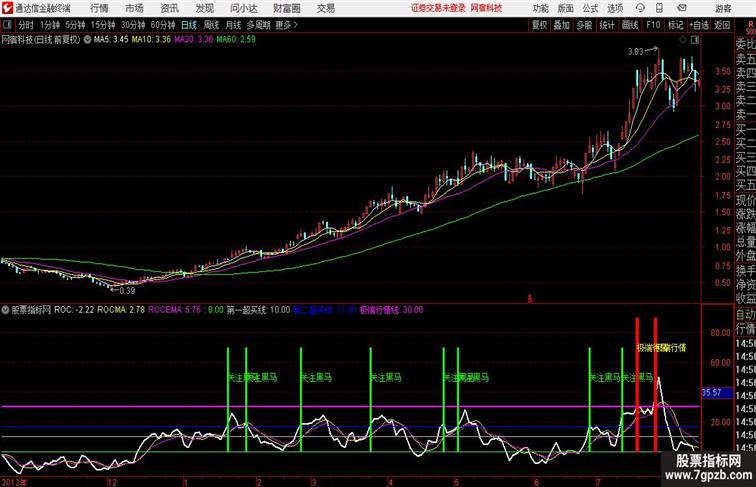Click the 标记 mark button
Image resolution: width=756 pixels, height=487 pixels.
(675, 25)
